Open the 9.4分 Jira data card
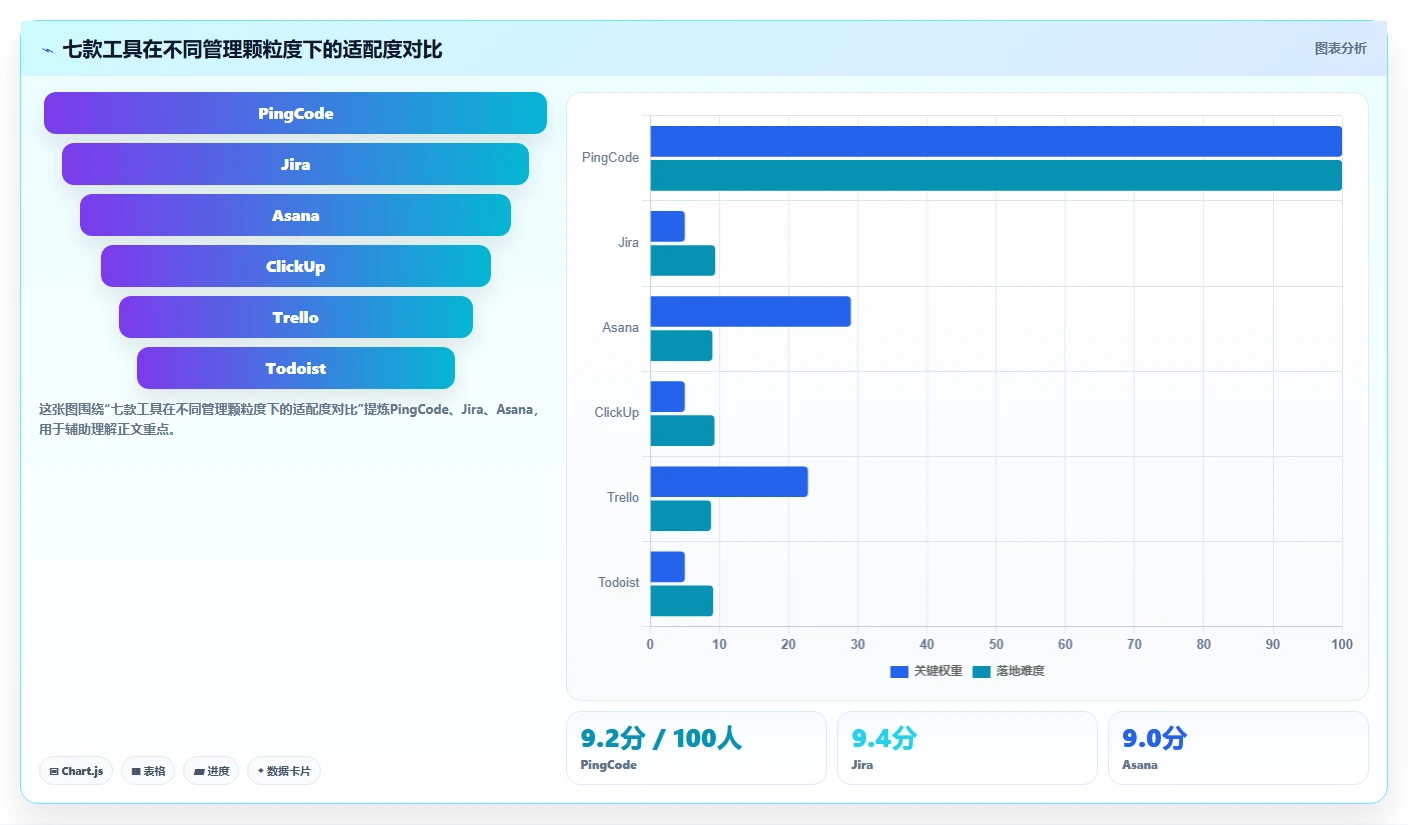The width and height of the screenshot is (1408, 825). click(967, 748)
